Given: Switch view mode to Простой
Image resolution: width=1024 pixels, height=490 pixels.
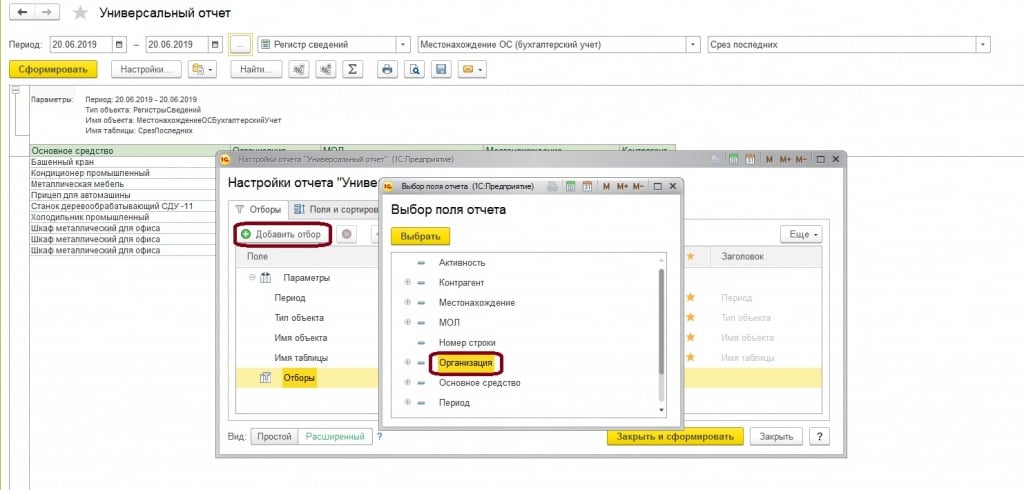Looking at the screenshot, I should (274, 437).
